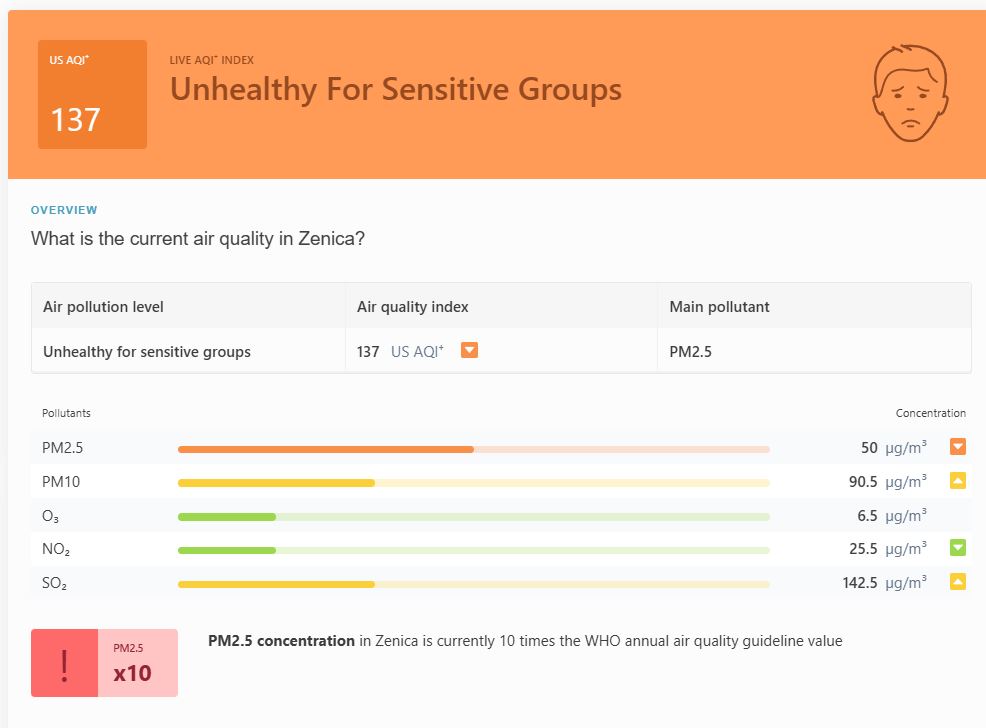Expand the PM2.5 orange down arrow

point(958,447)
